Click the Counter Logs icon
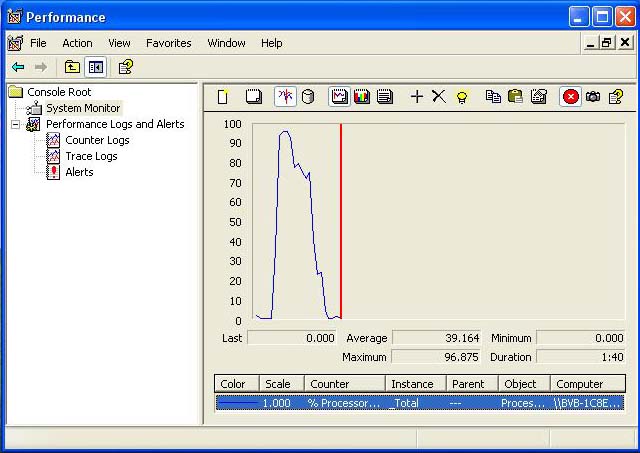Screen dimensions: 640x453 (x=53, y=140)
